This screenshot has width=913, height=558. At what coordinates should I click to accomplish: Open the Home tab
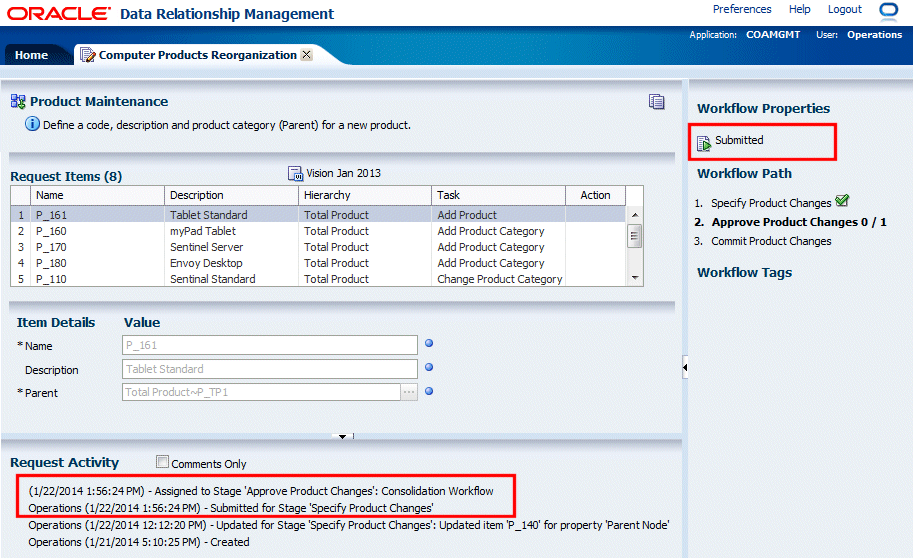(x=31, y=55)
